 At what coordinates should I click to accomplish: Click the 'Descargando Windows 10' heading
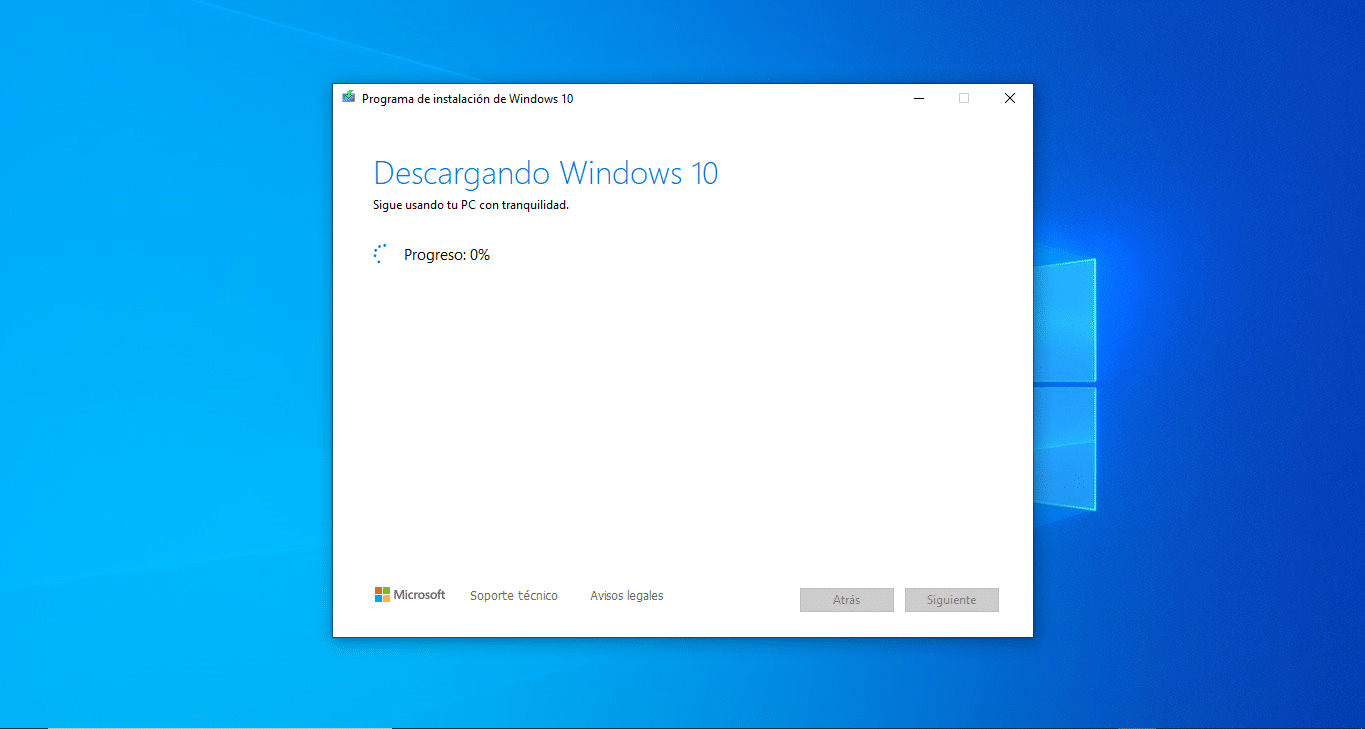[545, 173]
